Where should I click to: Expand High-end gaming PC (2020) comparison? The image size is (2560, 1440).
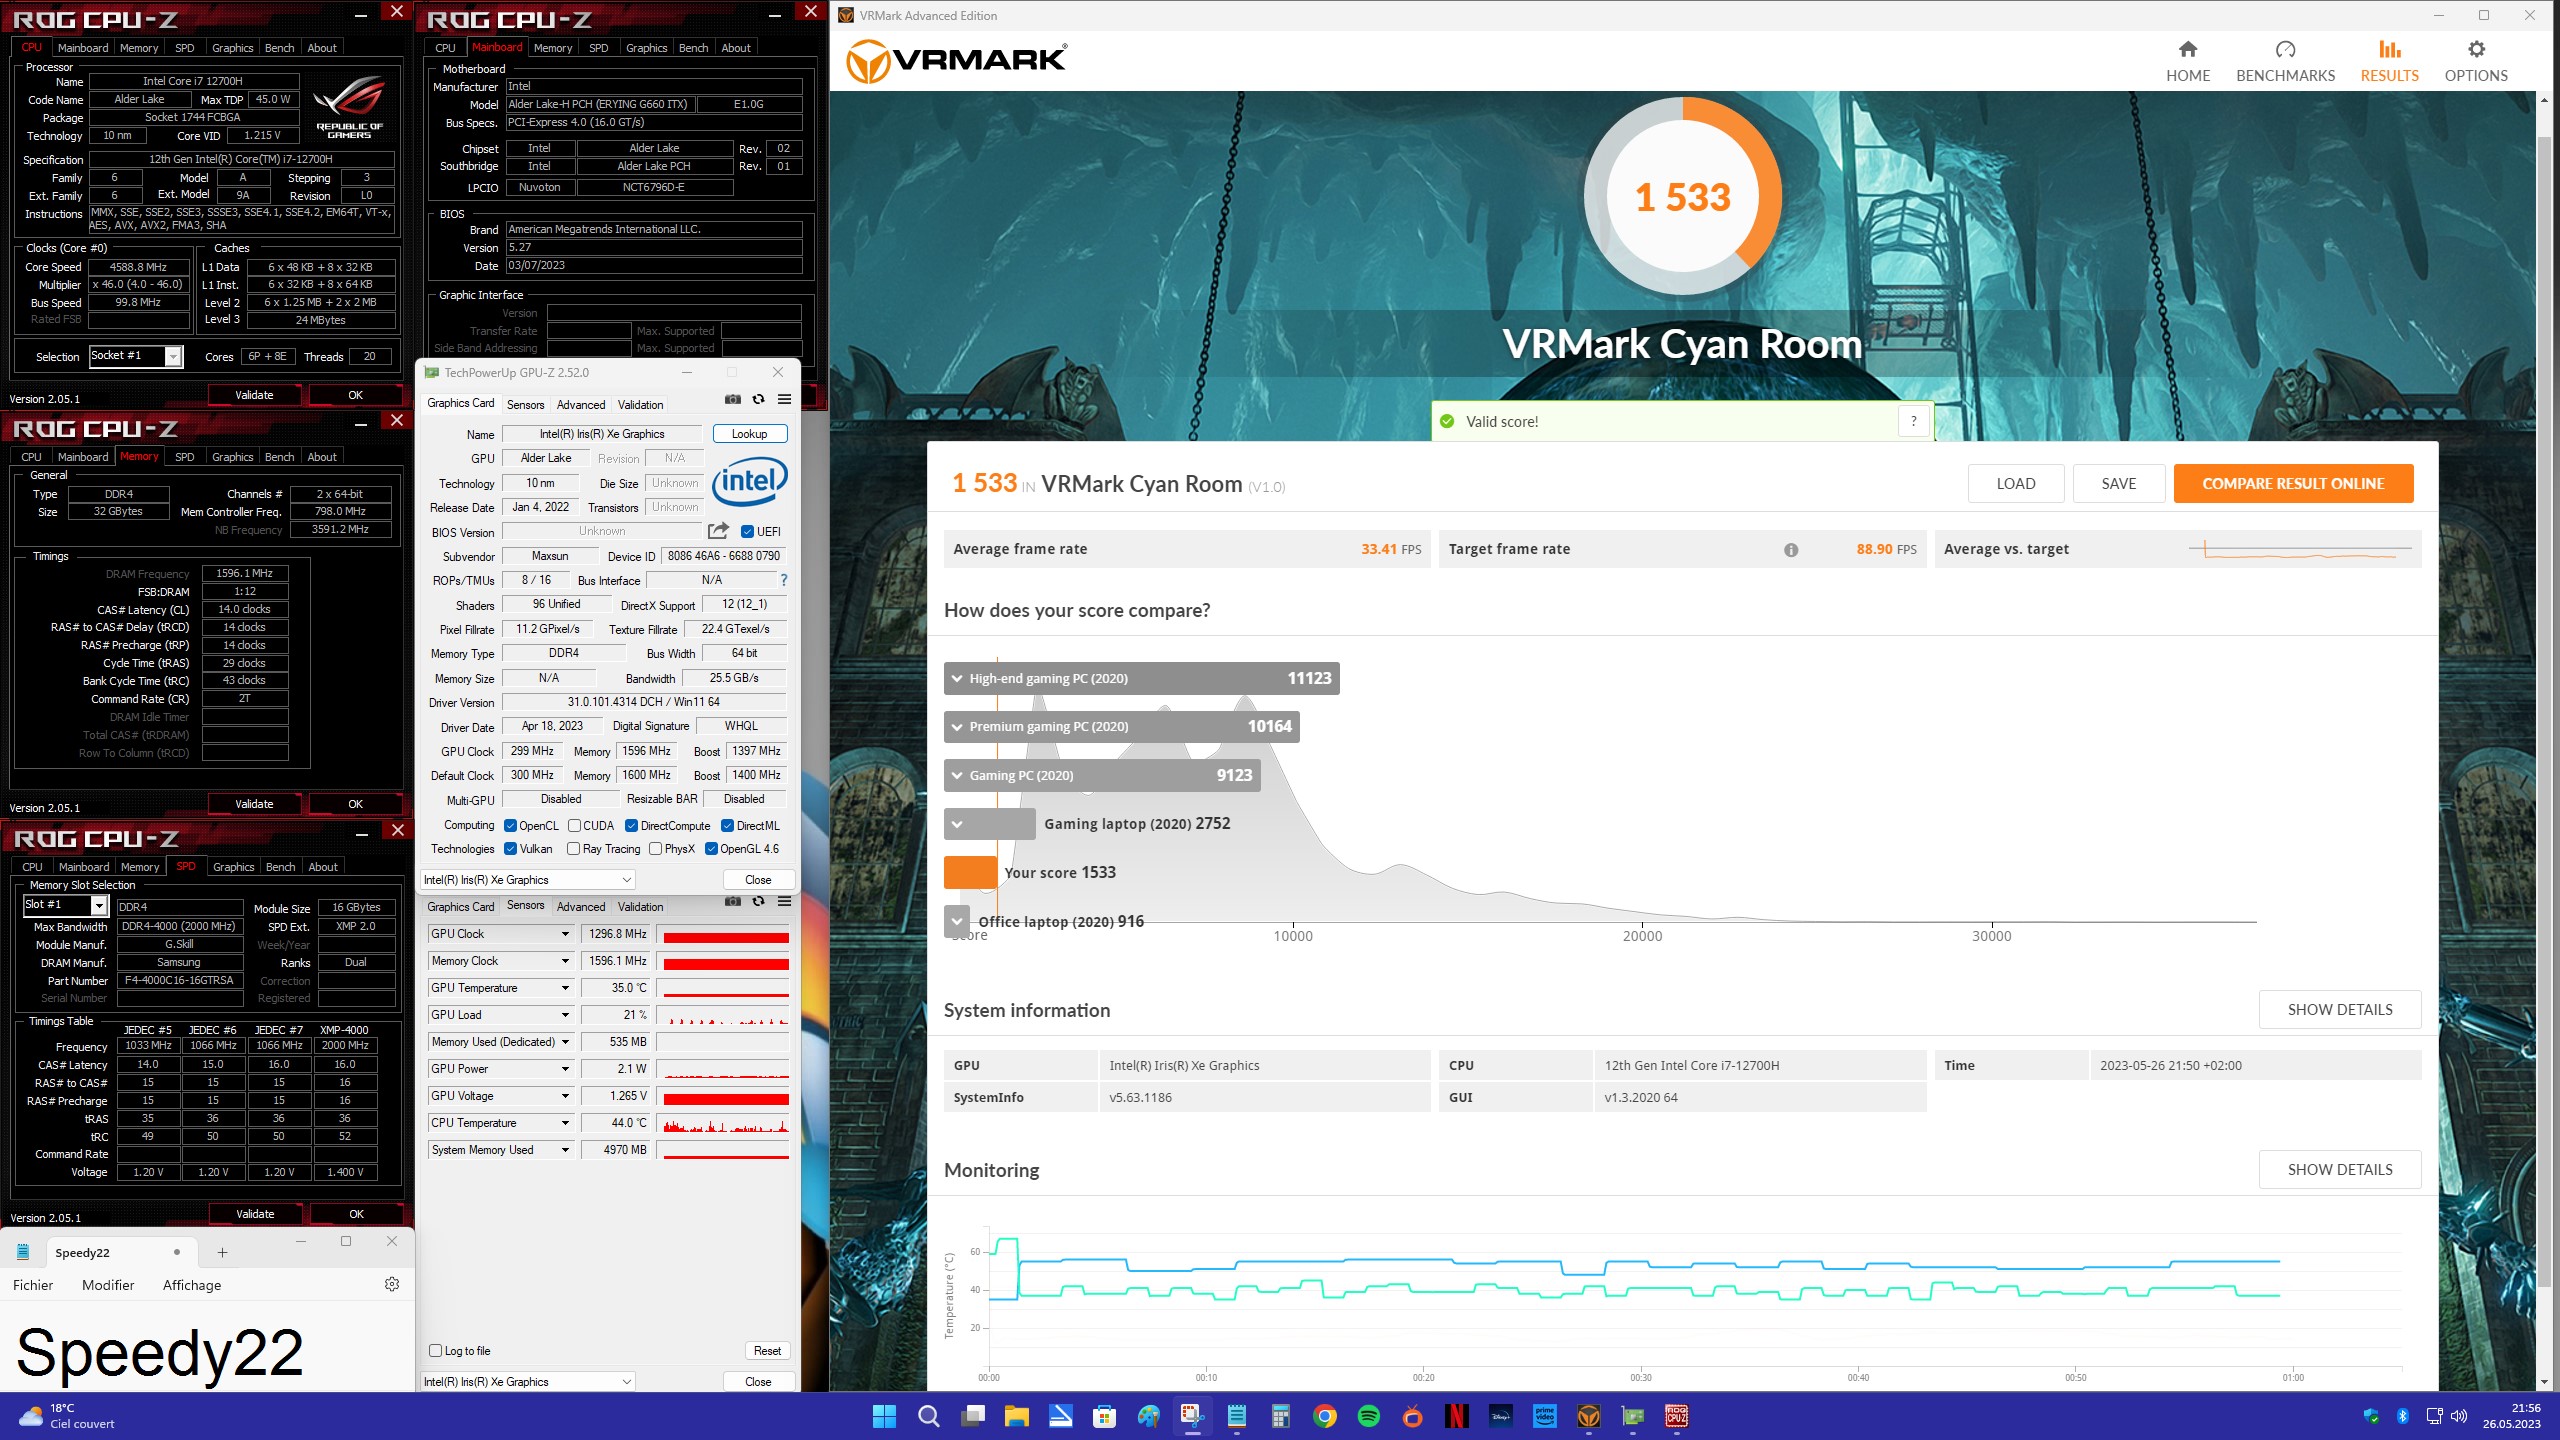point(957,678)
